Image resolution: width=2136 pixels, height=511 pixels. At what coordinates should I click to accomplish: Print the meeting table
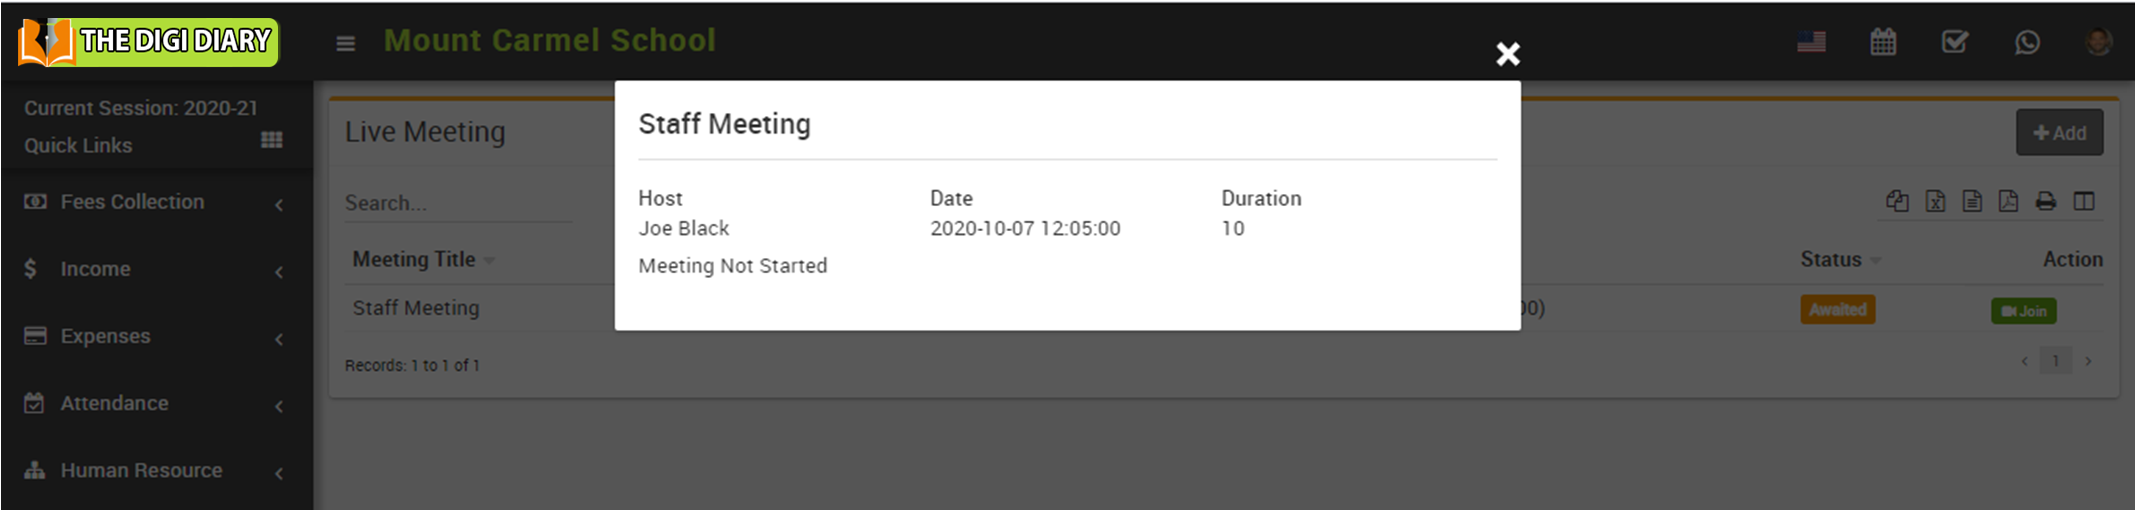coord(2046,201)
